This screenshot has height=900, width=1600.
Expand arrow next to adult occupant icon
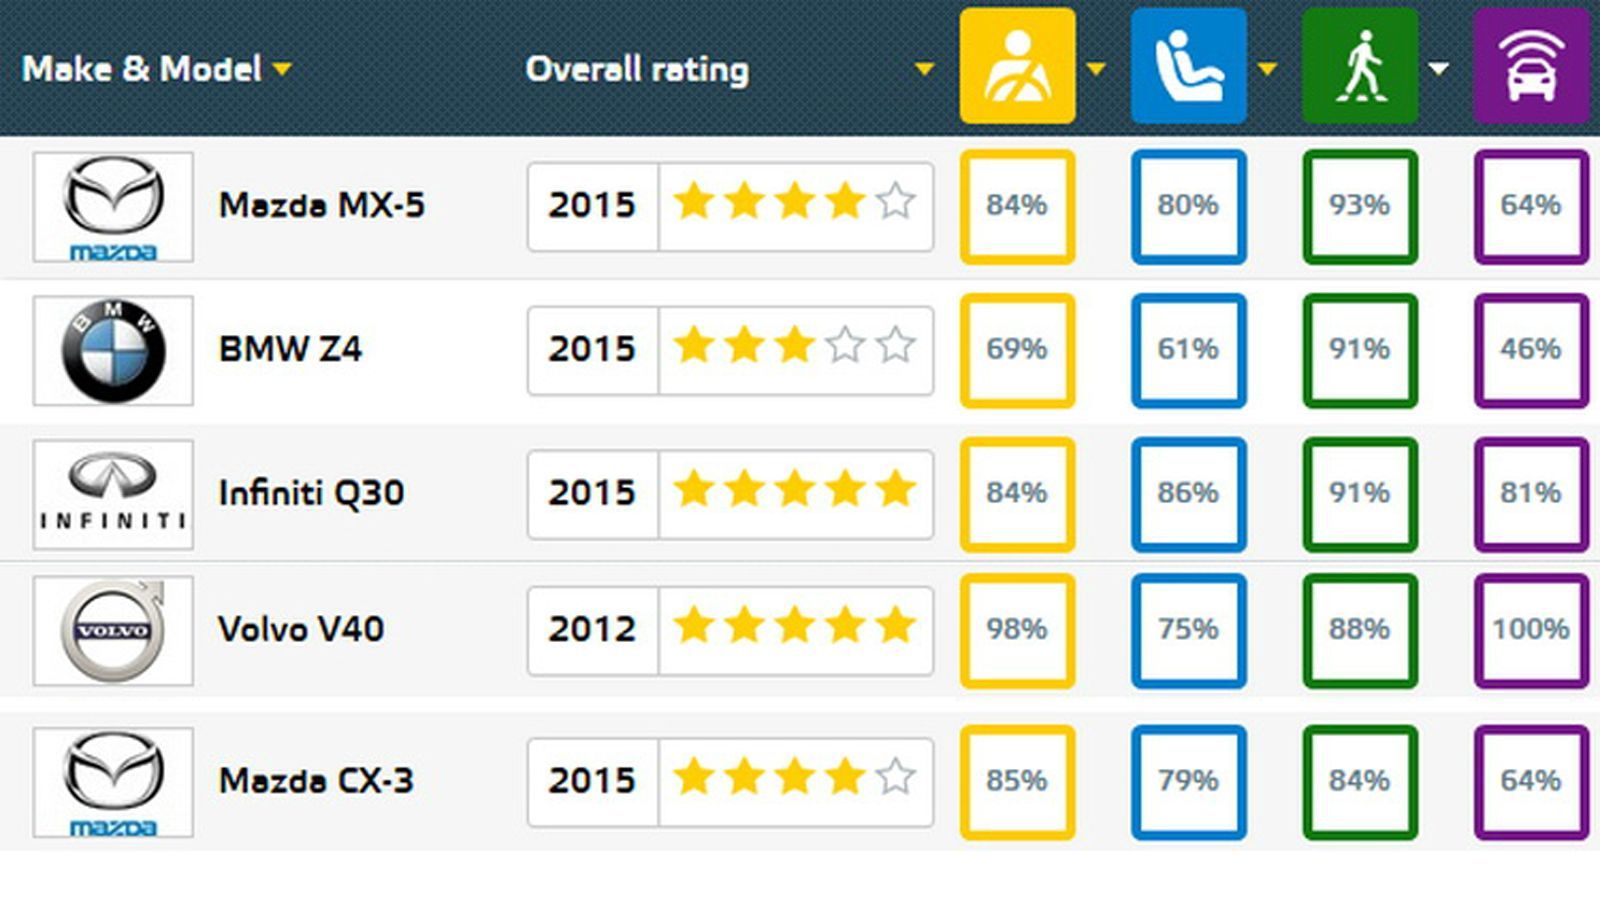[x=1096, y=69]
